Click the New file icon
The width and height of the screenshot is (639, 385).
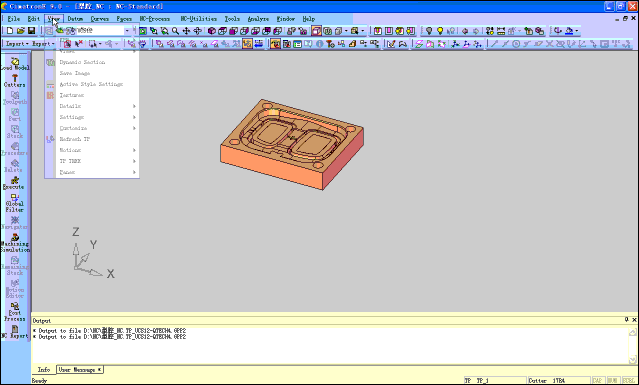pos(10,31)
